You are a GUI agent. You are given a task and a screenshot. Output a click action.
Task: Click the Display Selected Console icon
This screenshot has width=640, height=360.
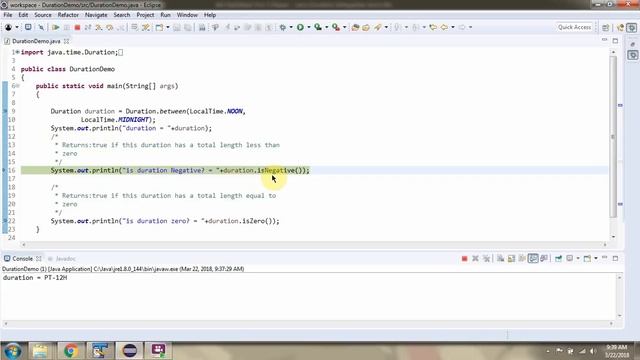click(570, 258)
